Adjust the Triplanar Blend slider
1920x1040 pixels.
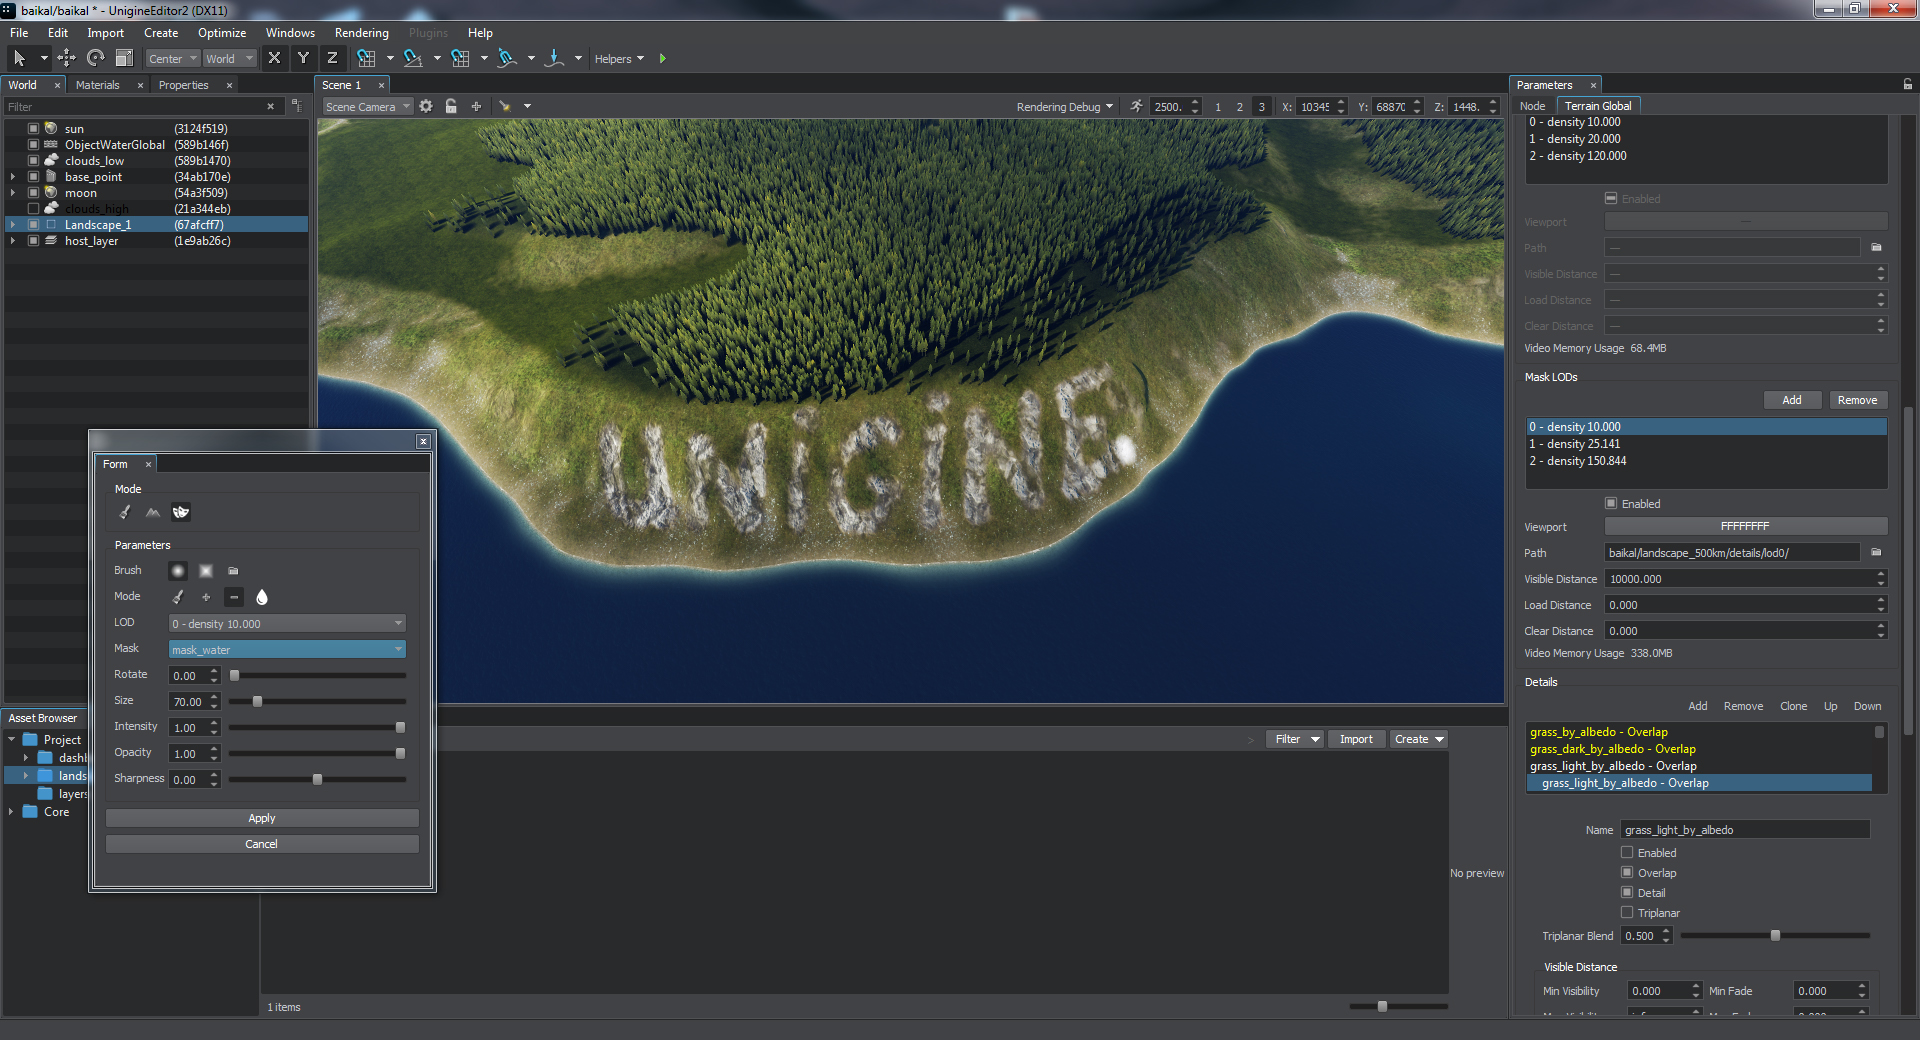point(1776,936)
